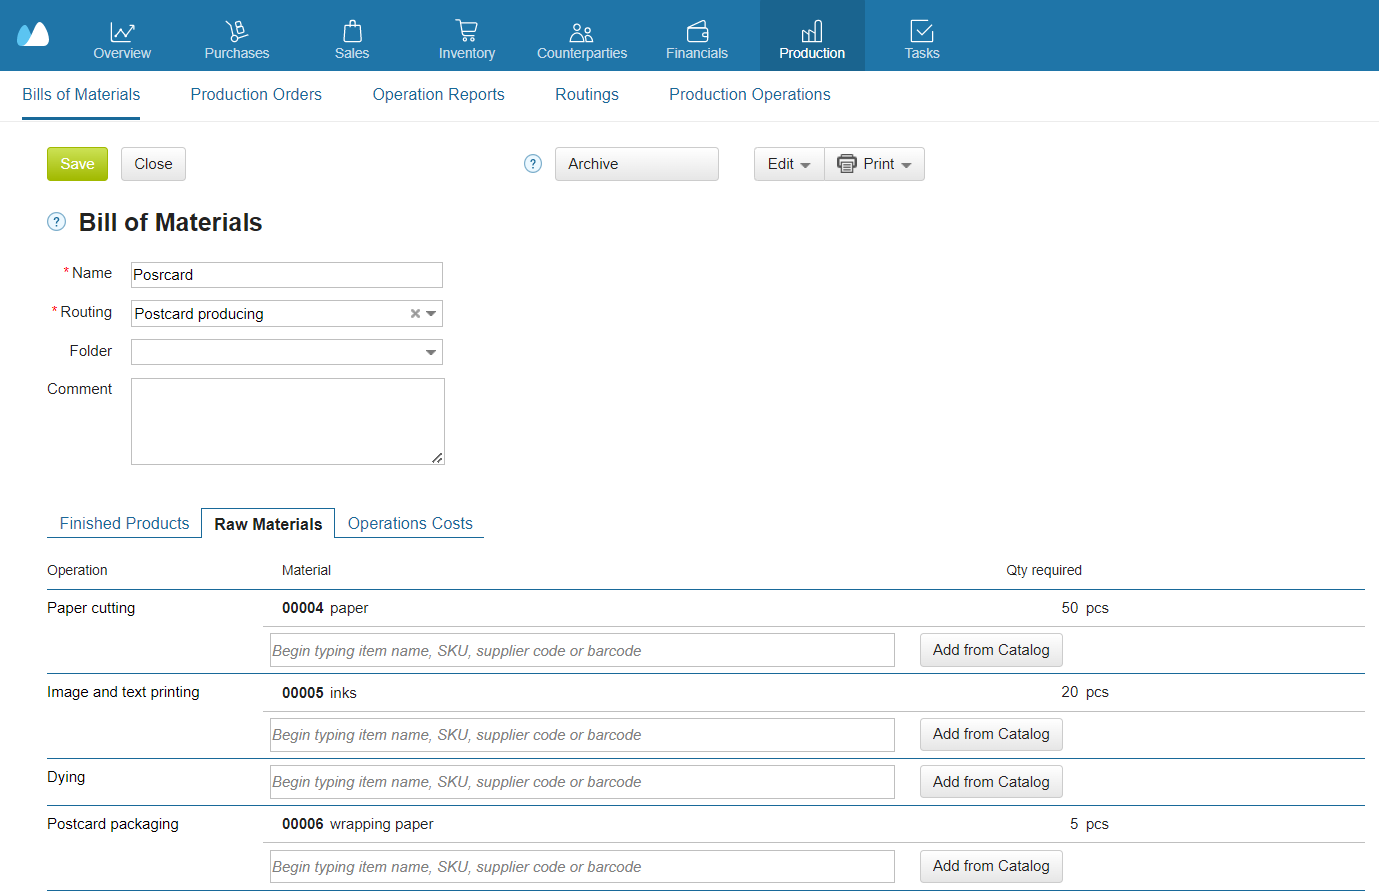Click the Close button
The height and width of the screenshot is (893, 1379).
pyautogui.click(x=153, y=164)
